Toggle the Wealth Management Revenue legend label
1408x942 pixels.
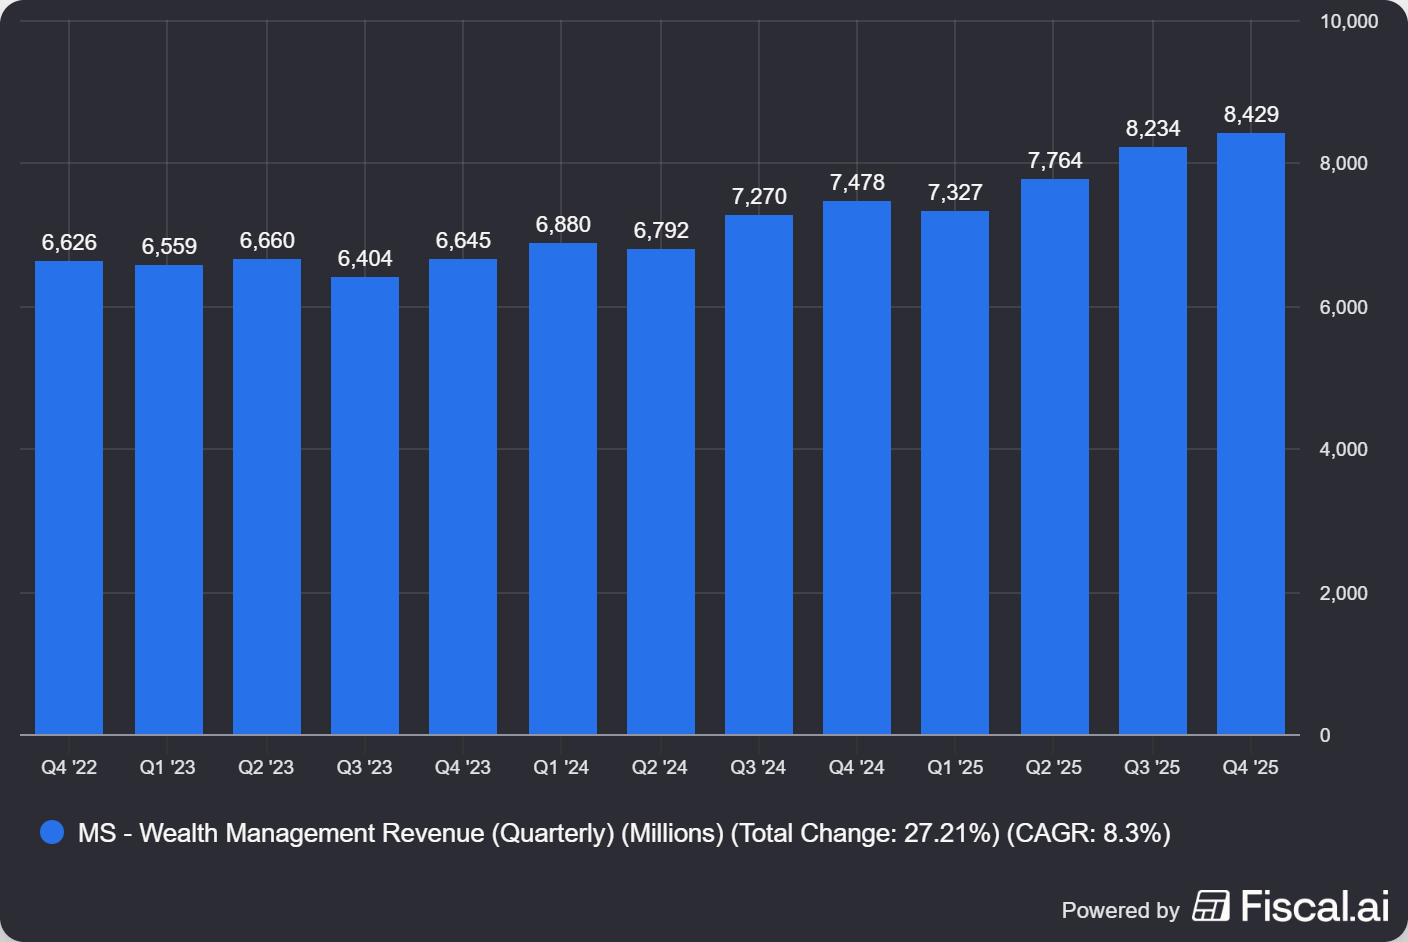(x=623, y=833)
